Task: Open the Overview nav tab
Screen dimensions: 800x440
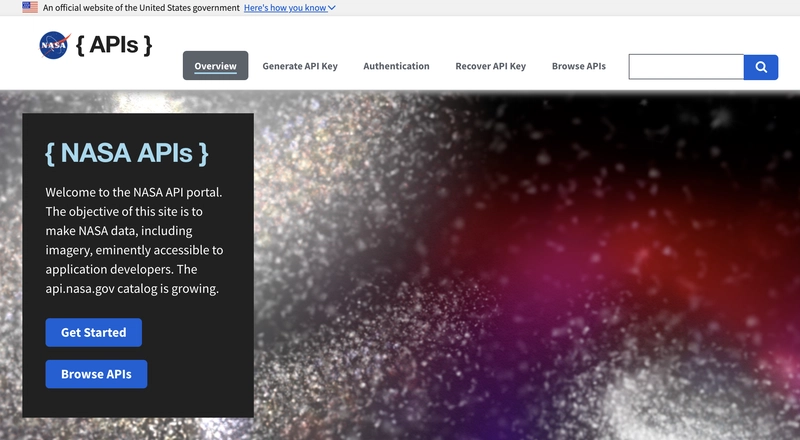Action: tap(215, 66)
